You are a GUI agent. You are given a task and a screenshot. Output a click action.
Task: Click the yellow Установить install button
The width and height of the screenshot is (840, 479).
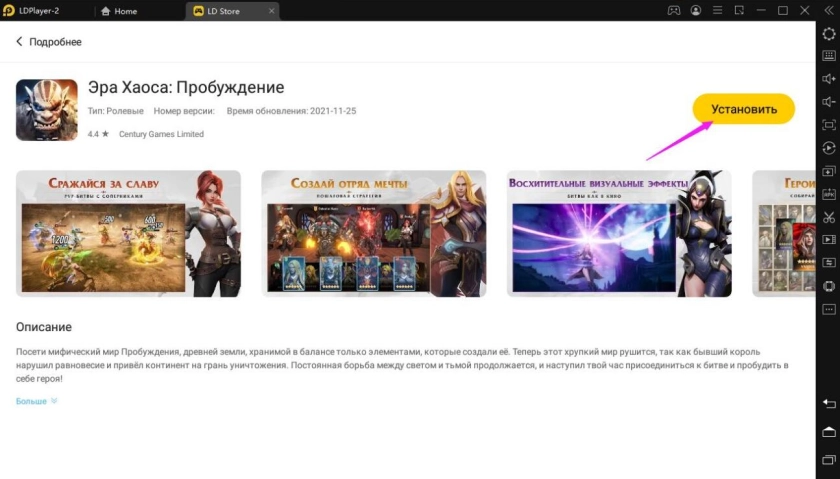tap(743, 109)
